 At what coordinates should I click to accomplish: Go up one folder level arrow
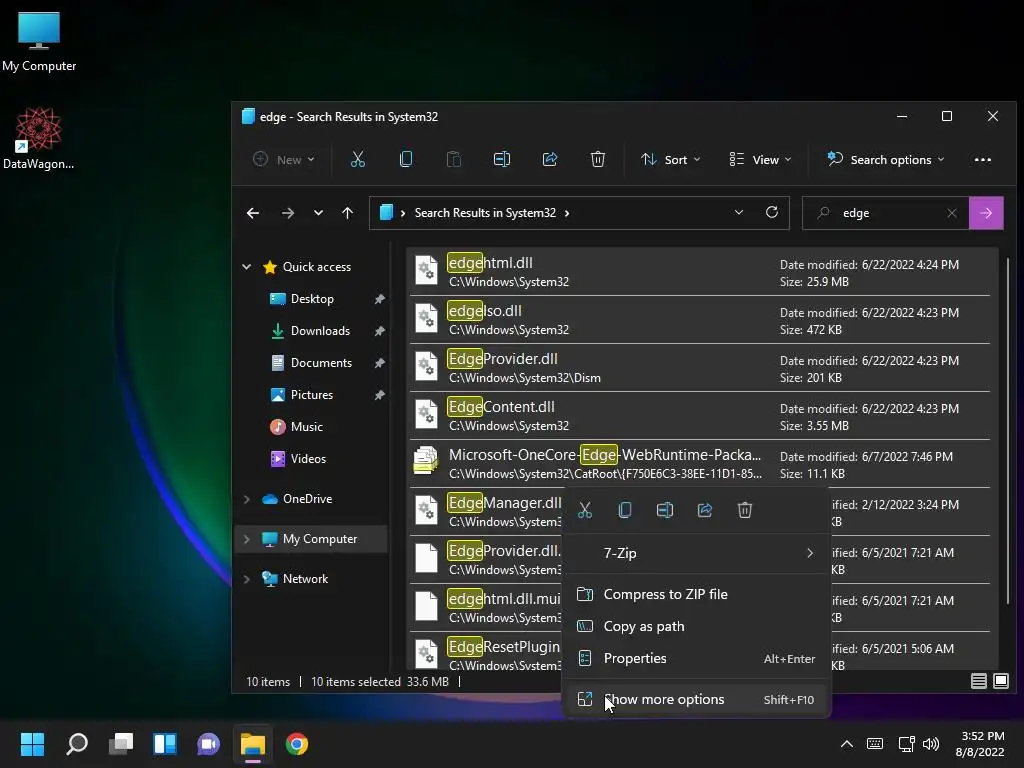[347, 213]
